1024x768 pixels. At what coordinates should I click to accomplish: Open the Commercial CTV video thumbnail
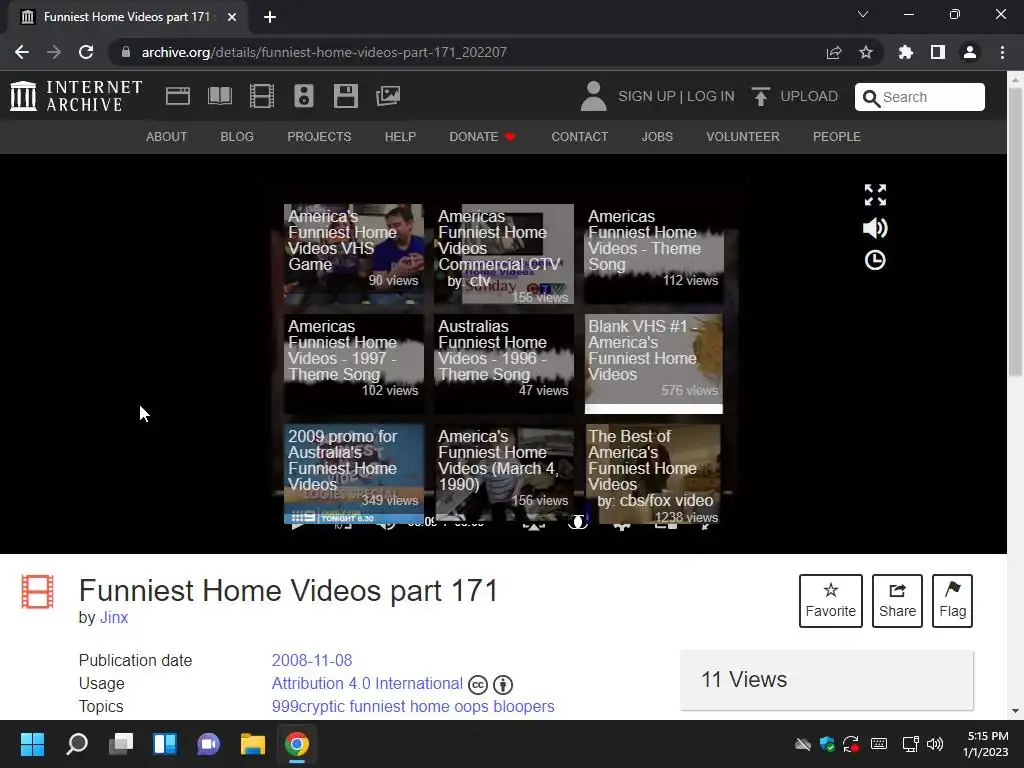(504, 253)
